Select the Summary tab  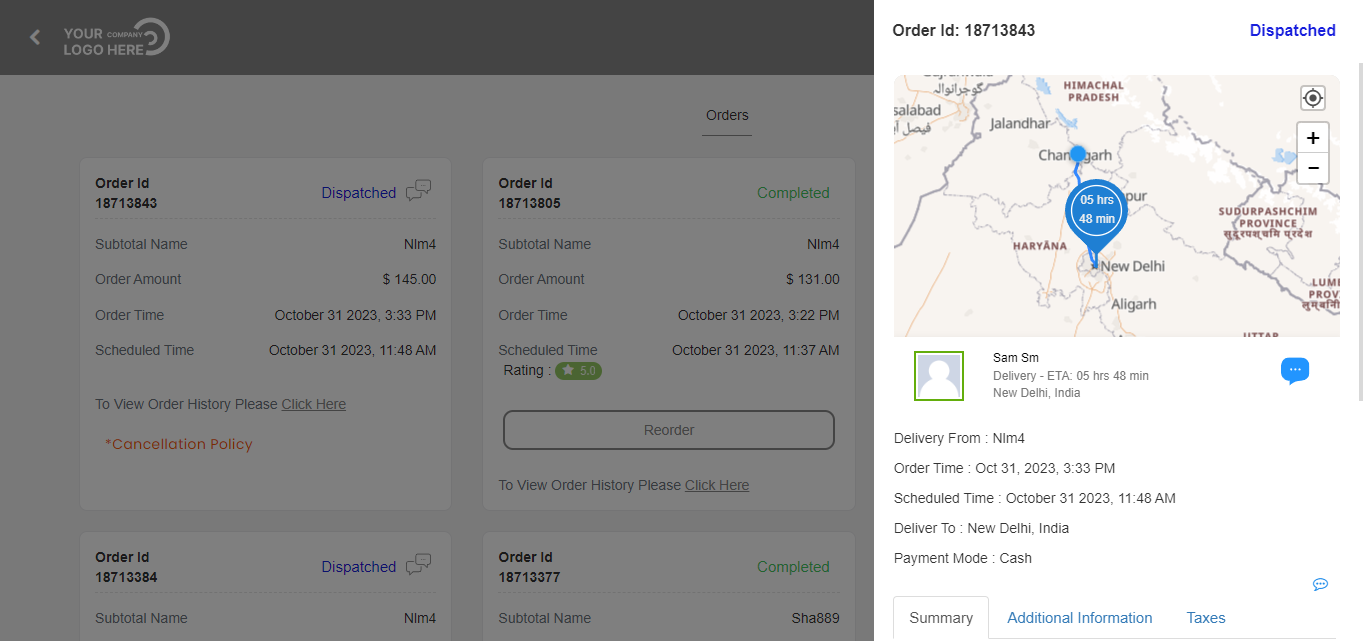(x=940, y=618)
